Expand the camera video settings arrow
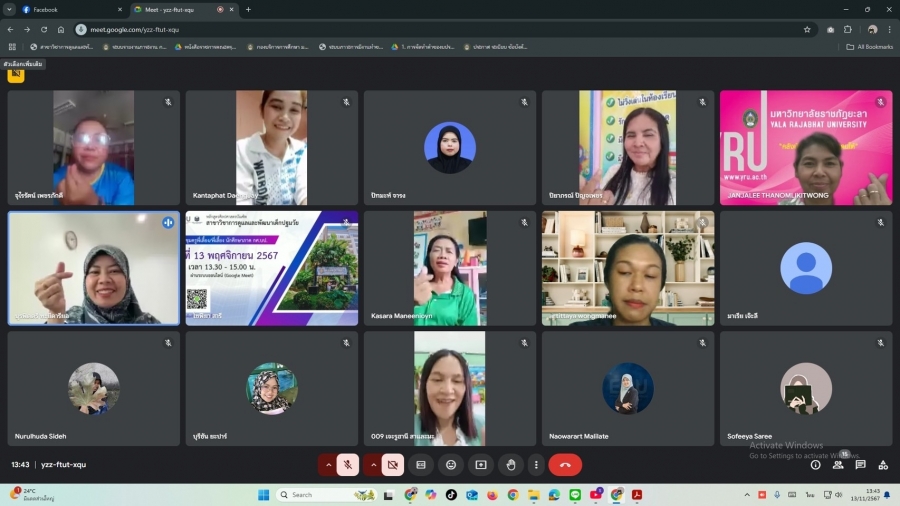 (373, 465)
